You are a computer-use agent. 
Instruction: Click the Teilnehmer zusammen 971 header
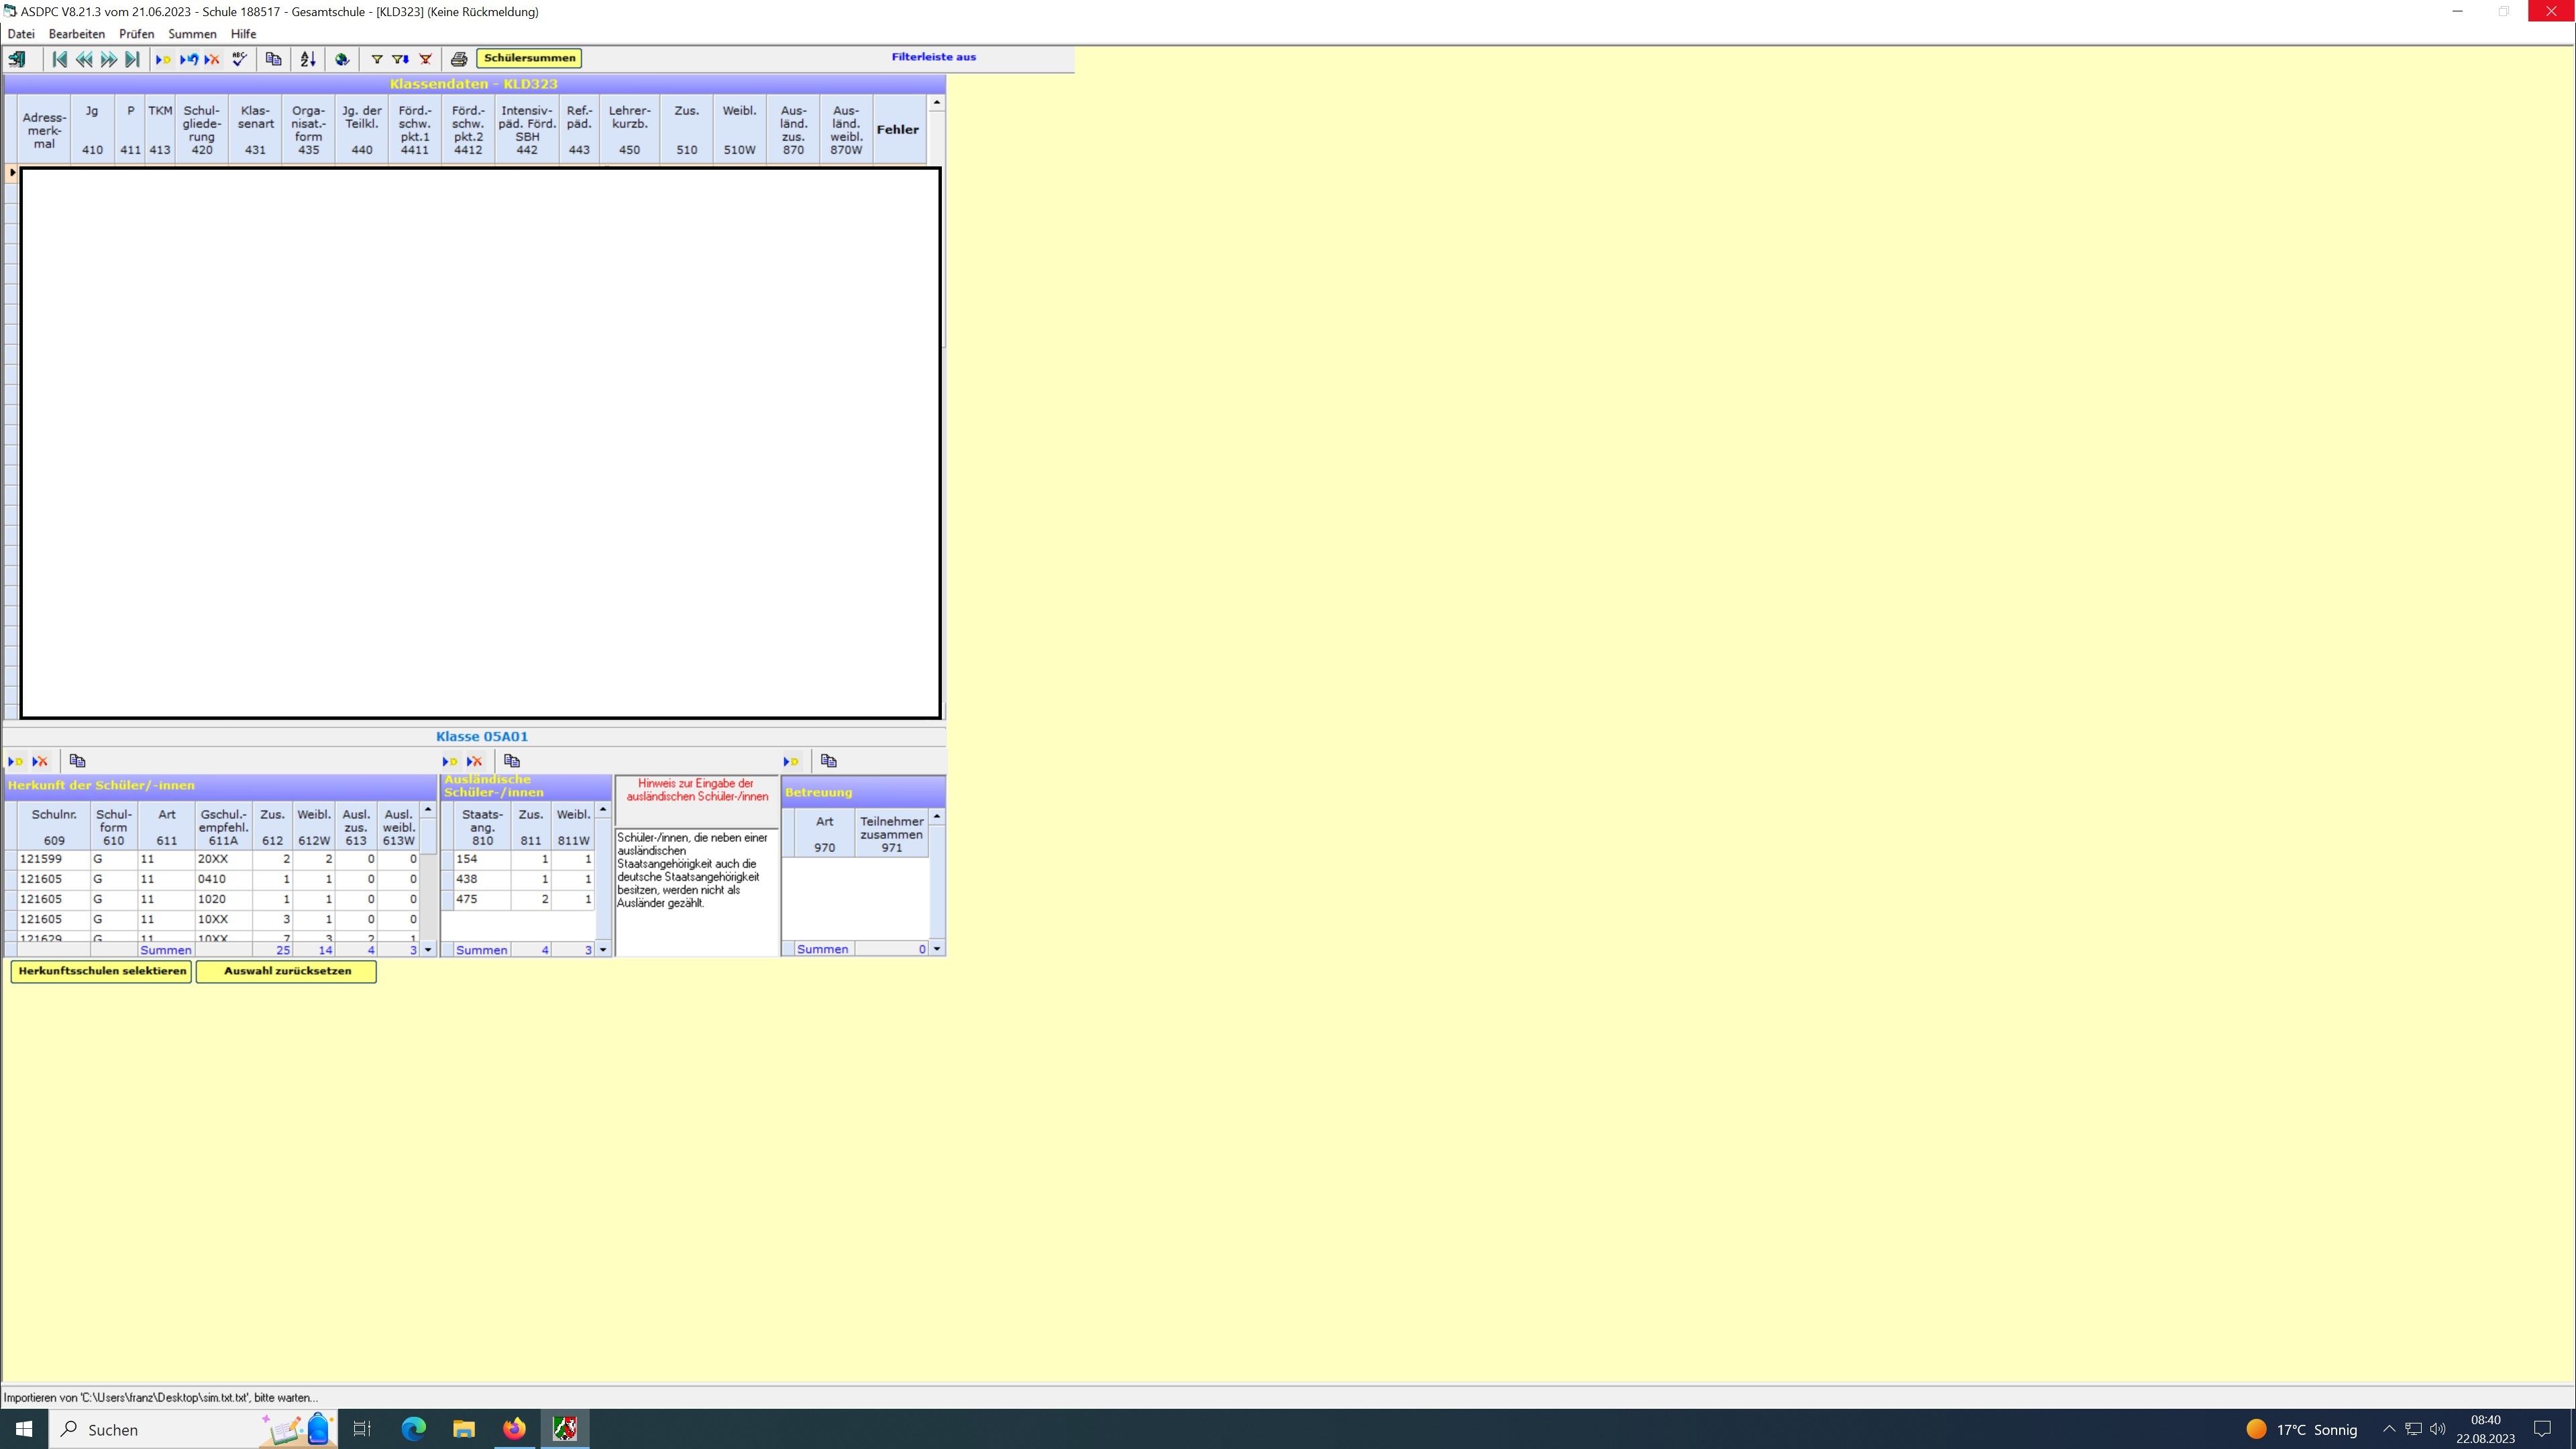tap(891, 835)
